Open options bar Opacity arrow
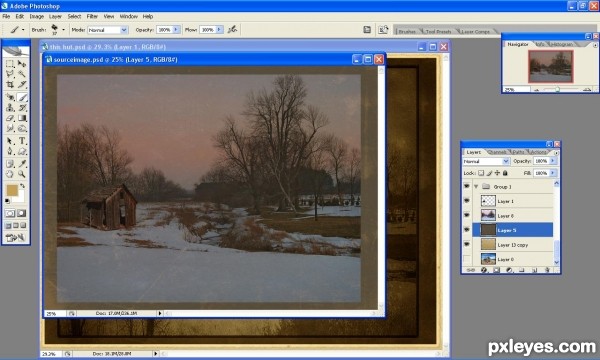The width and height of the screenshot is (600, 360). pyautogui.click(x=176, y=29)
